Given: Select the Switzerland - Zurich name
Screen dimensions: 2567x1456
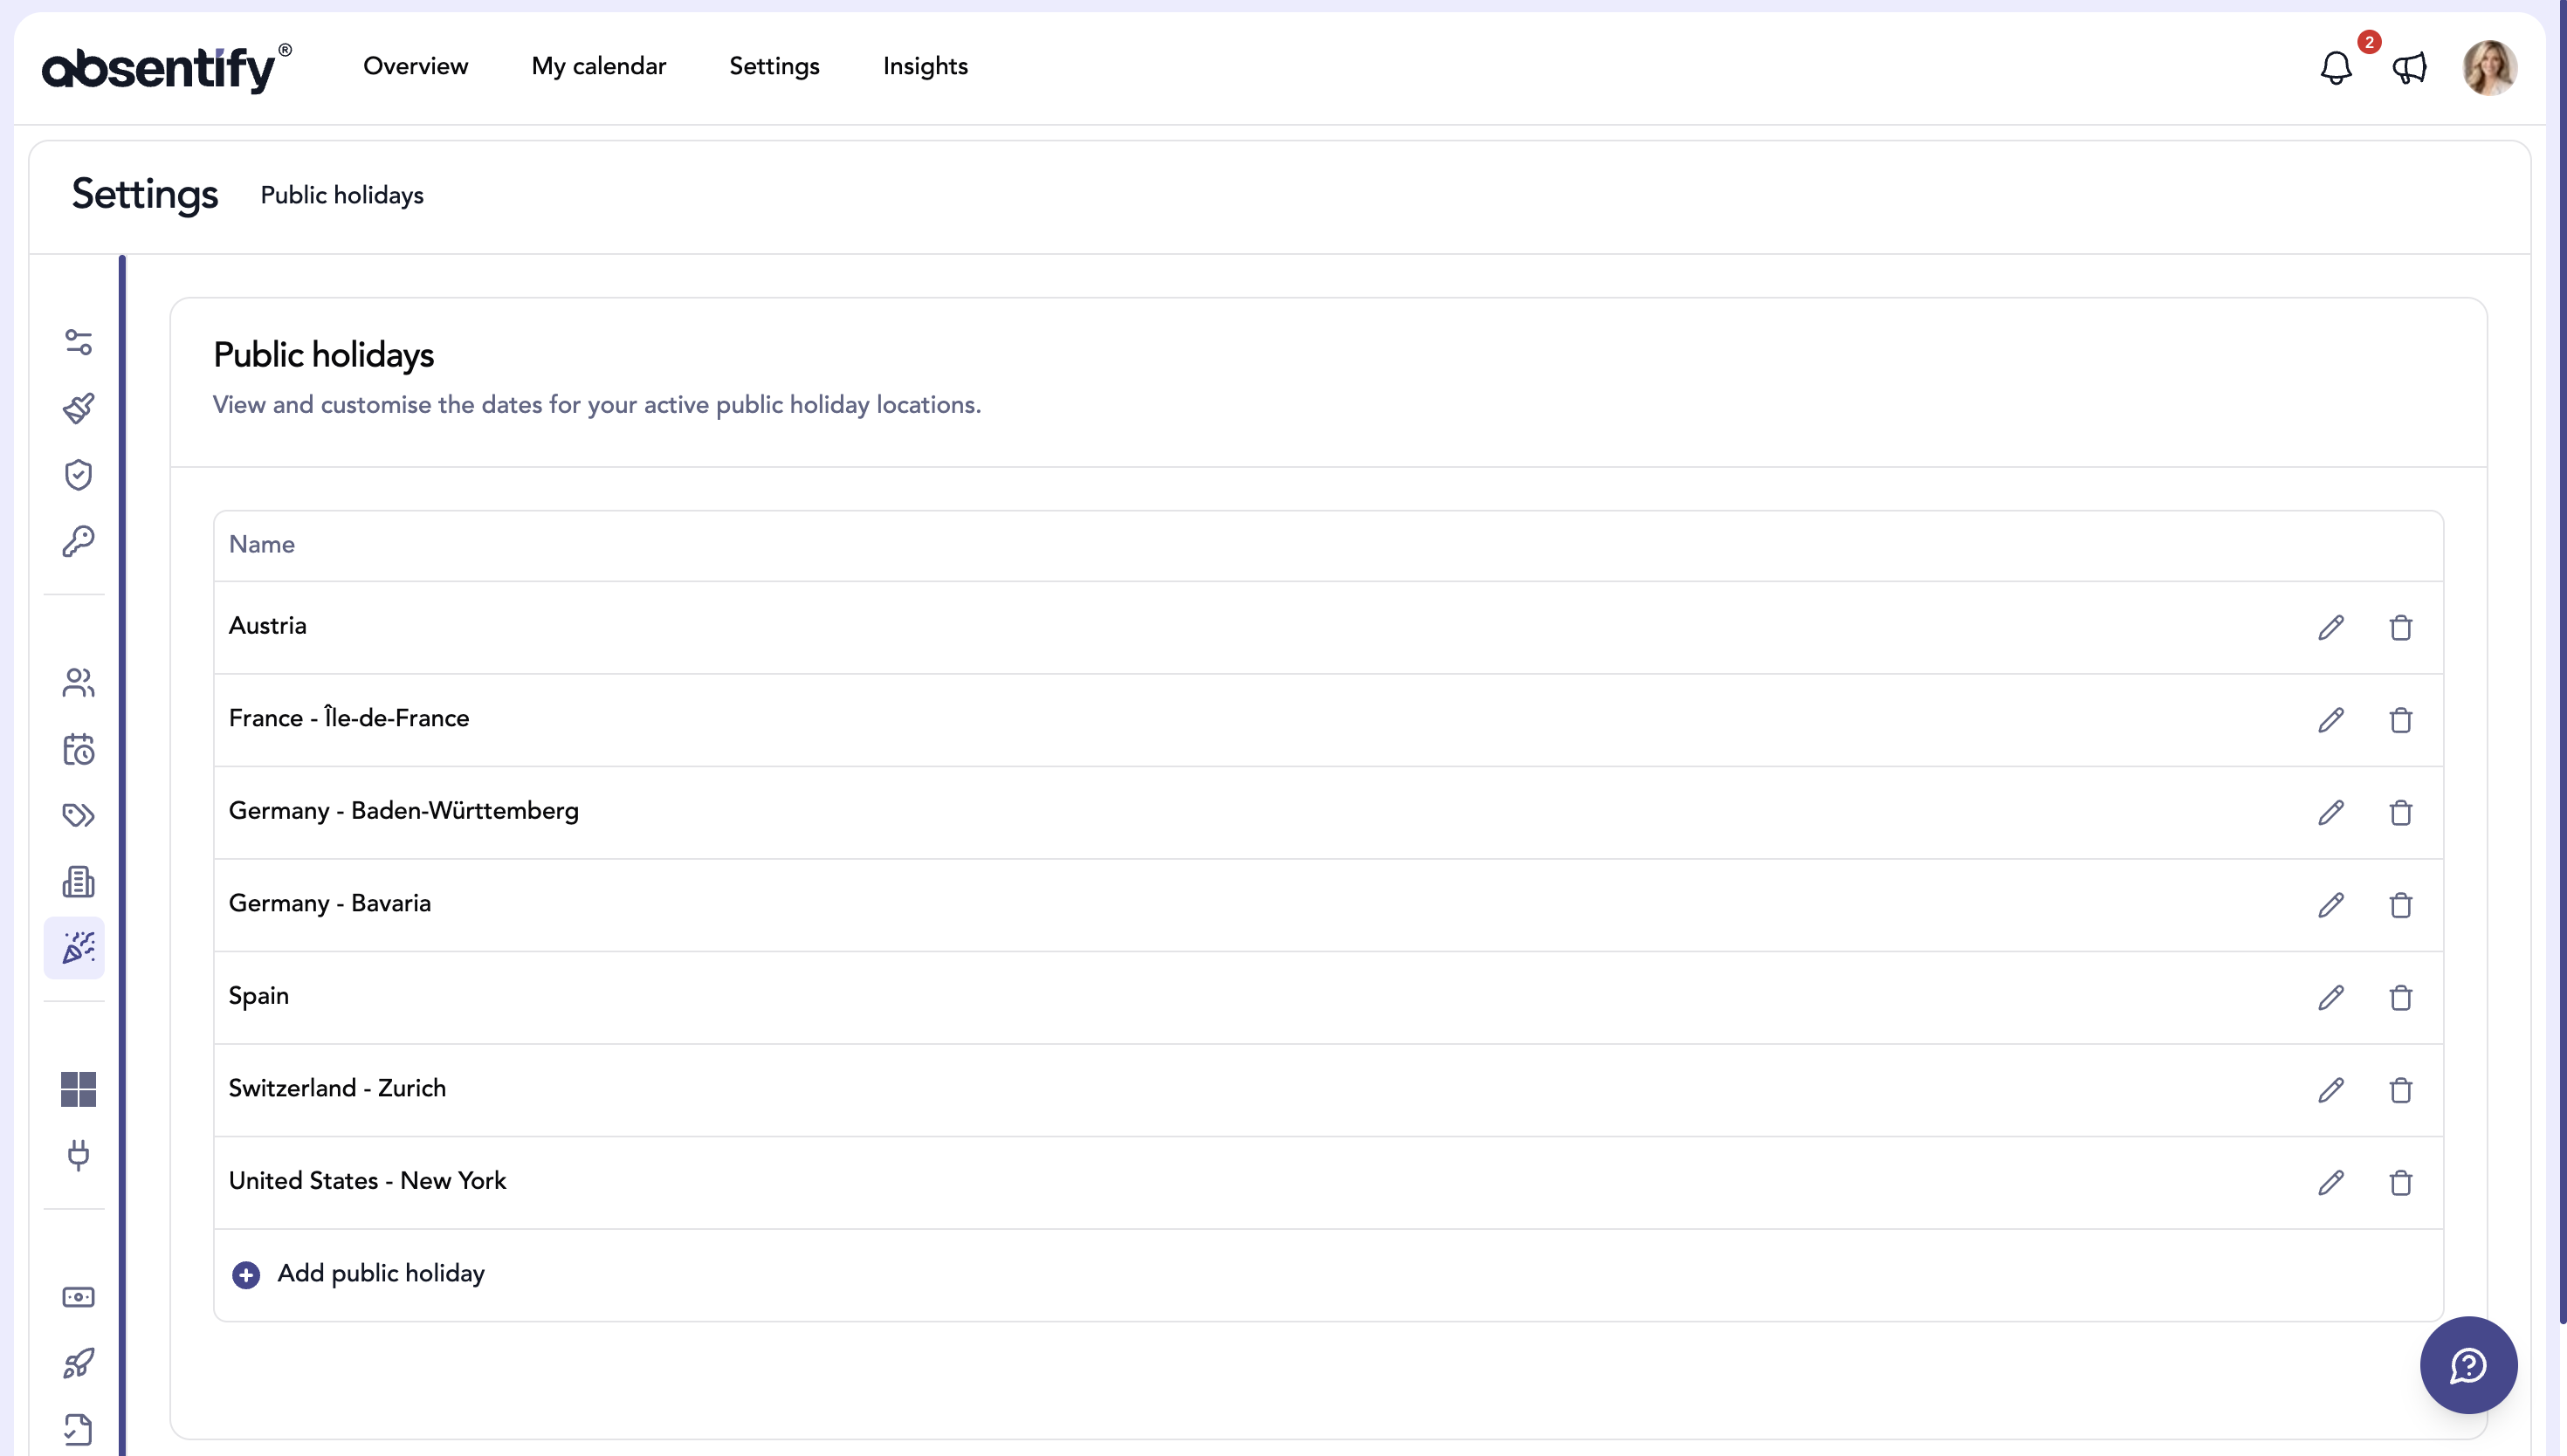Looking at the screenshot, I should tap(338, 1088).
